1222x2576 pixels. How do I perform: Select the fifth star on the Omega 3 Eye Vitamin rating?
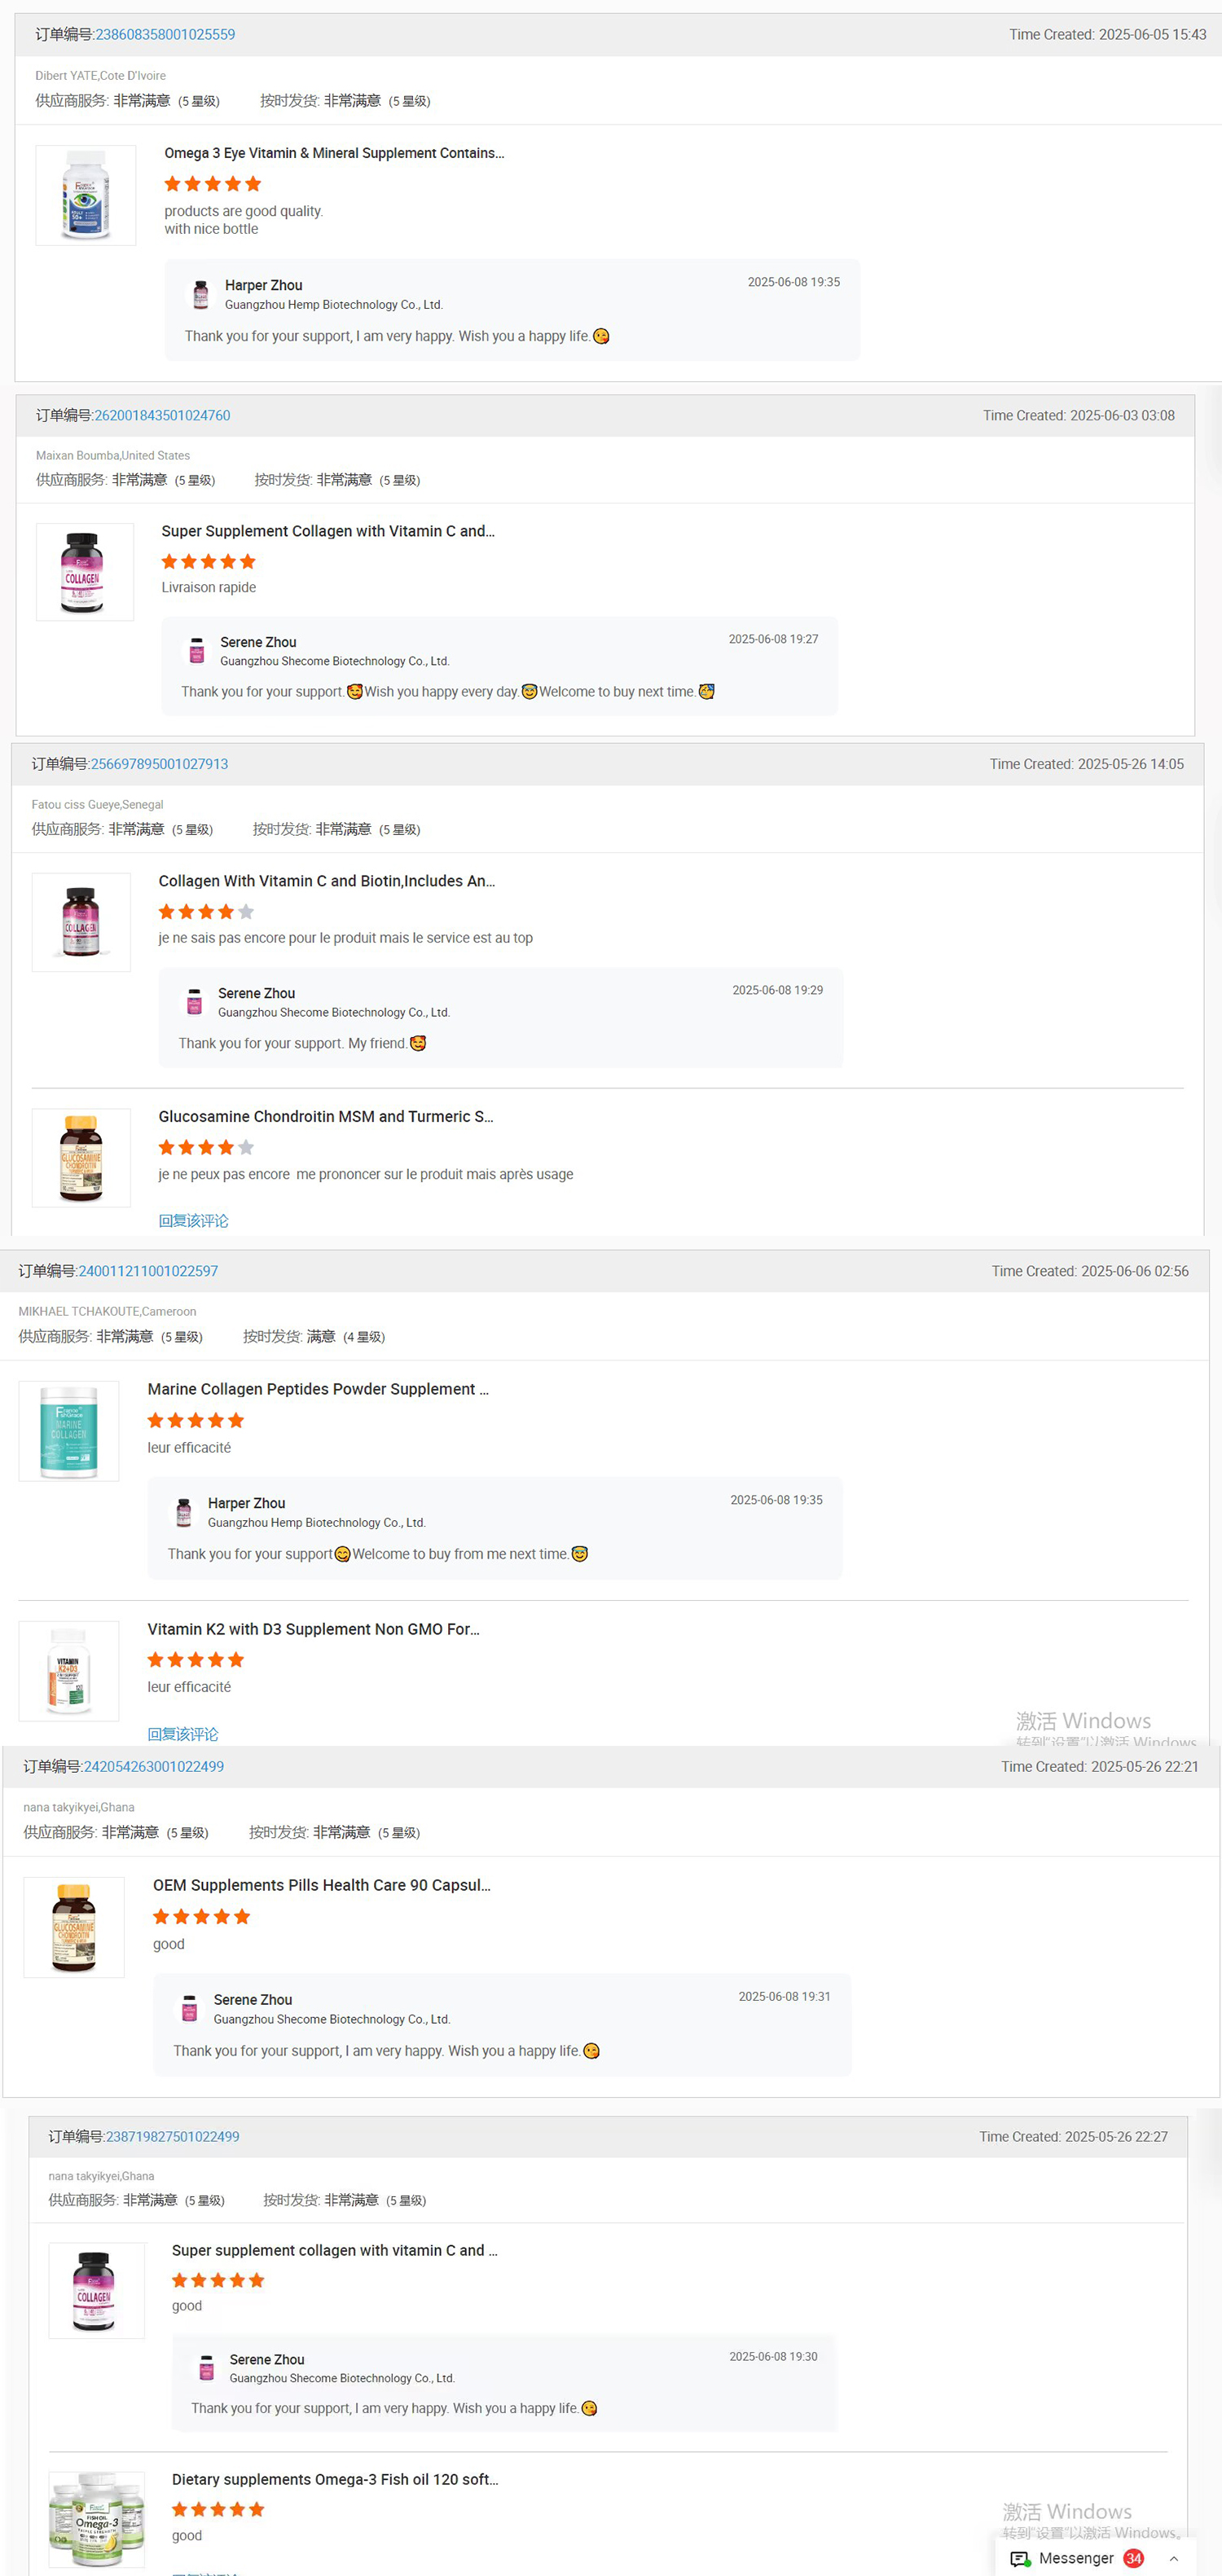252,183
